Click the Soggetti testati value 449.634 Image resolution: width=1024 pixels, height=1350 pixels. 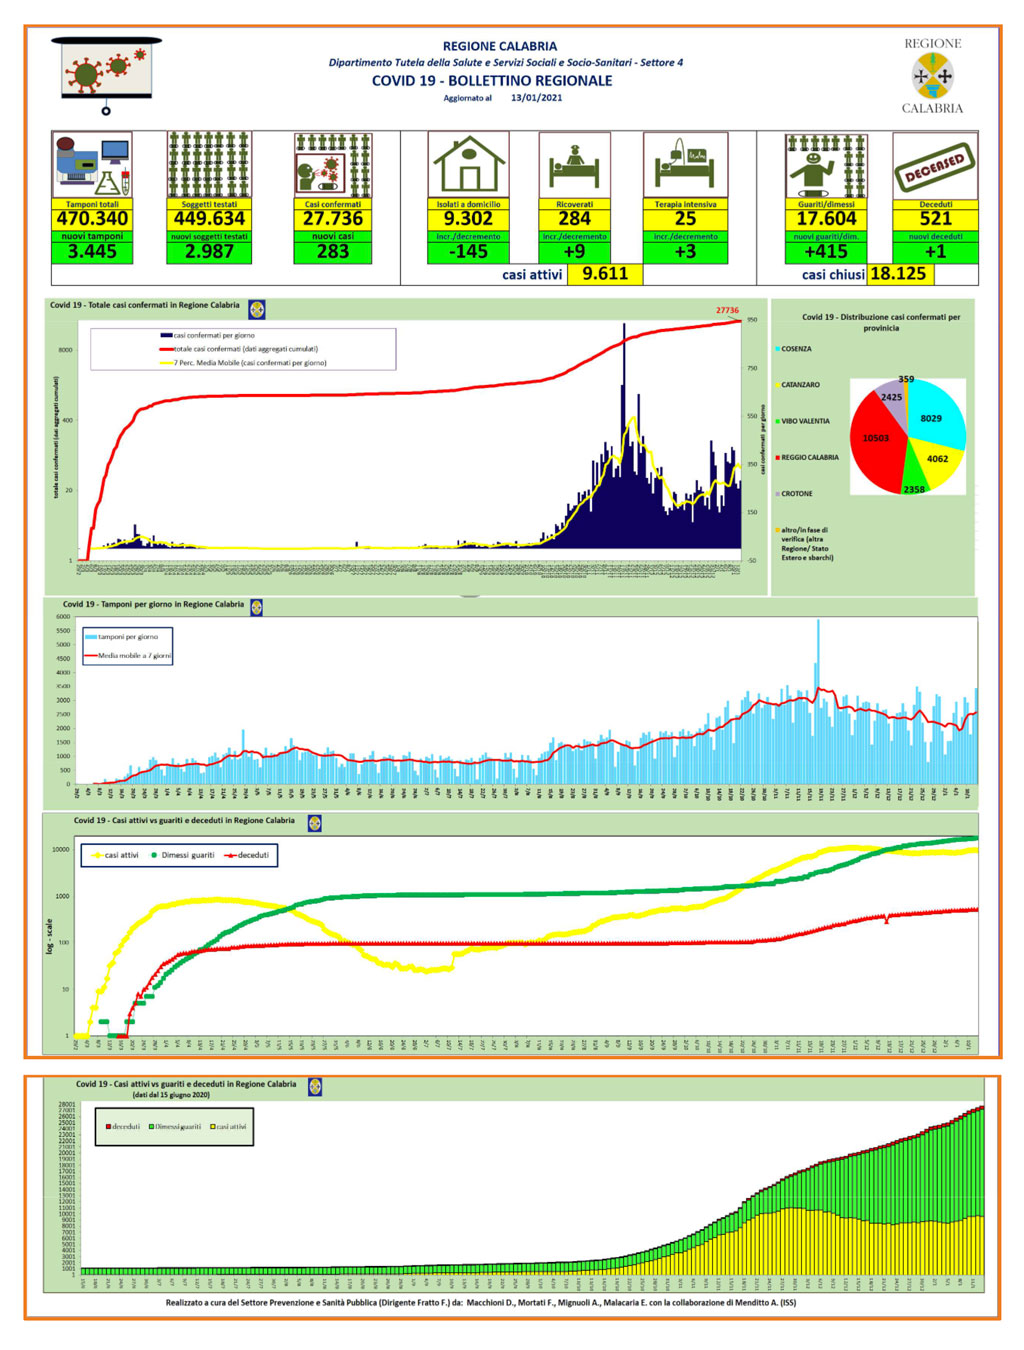tap(209, 219)
